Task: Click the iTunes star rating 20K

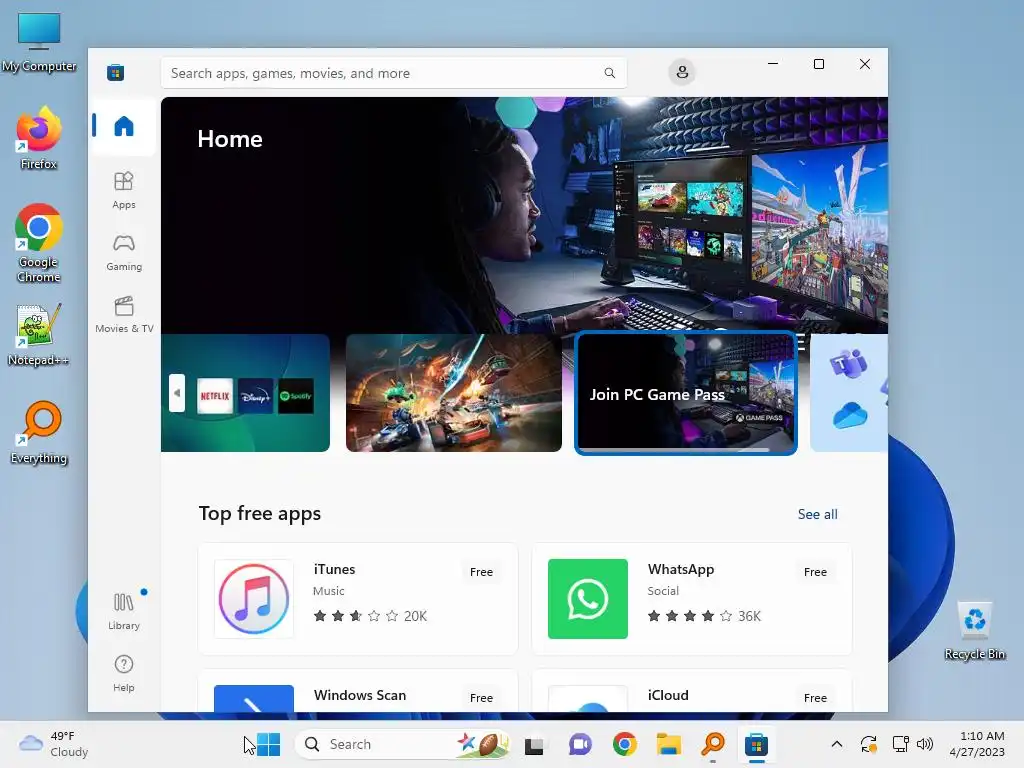Action: [370, 616]
